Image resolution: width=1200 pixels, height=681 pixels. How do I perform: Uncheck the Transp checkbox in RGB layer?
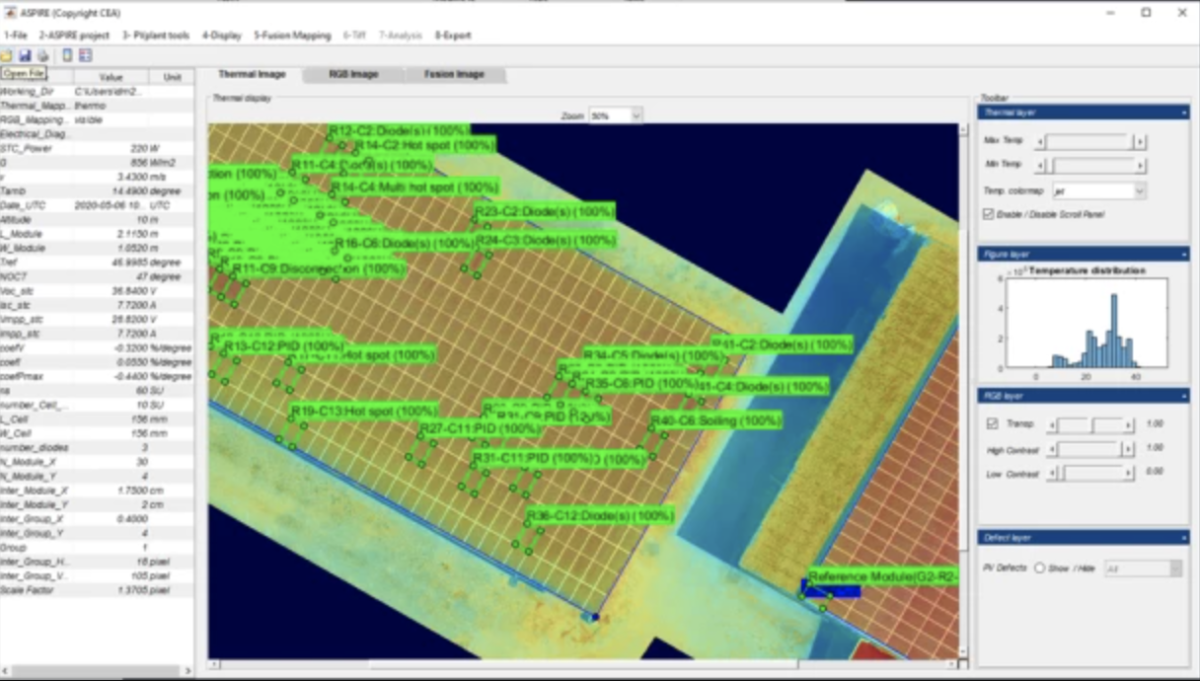992,424
